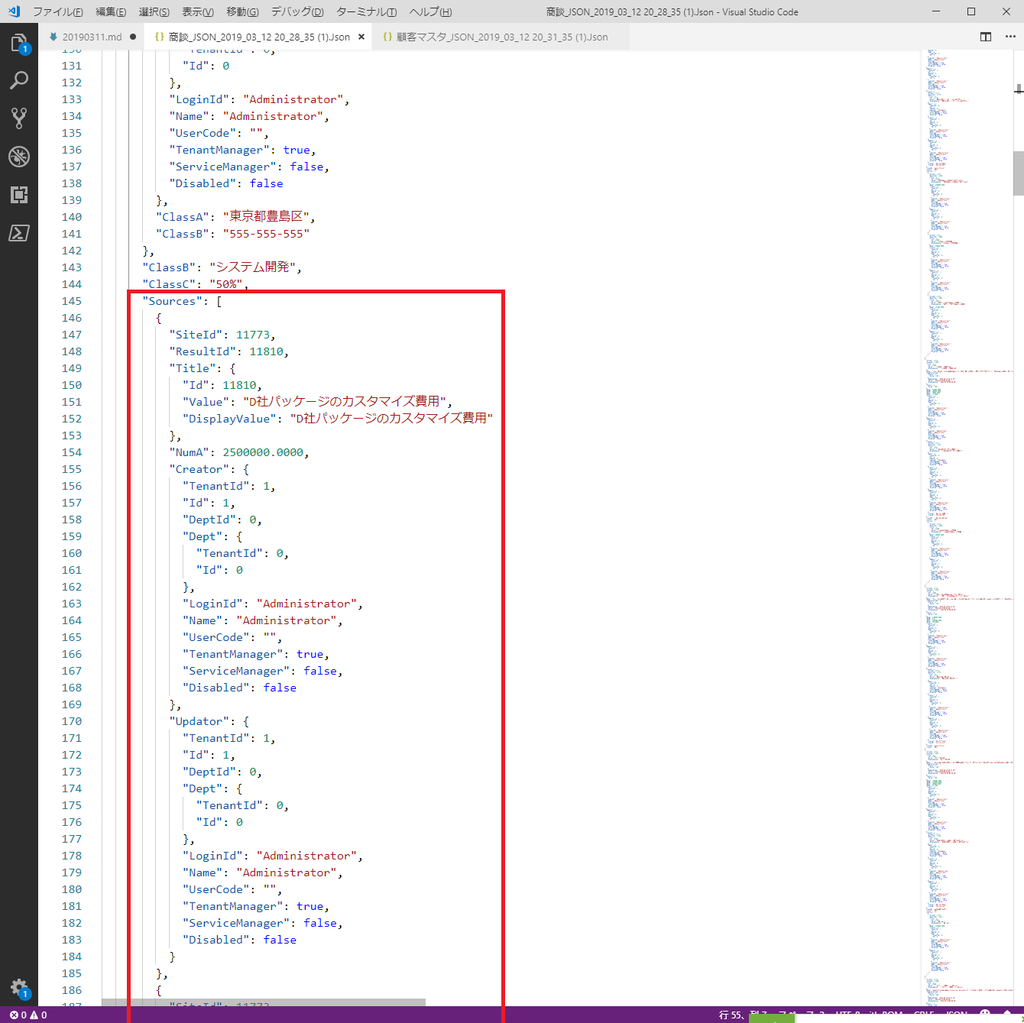Screen dimensions: 1024x1023
Task: Click the horizontal scrollbar at the editor bottom
Action: [x=264, y=1001]
